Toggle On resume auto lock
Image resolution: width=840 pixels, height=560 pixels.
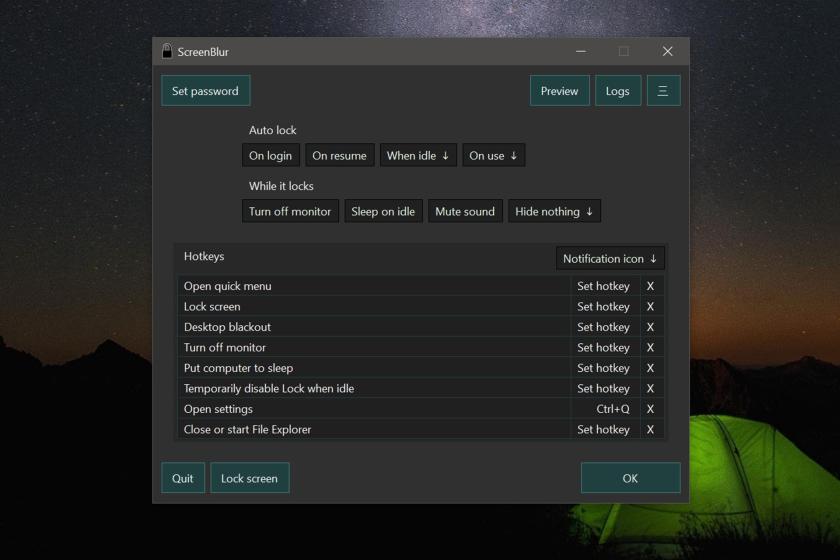pos(340,155)
